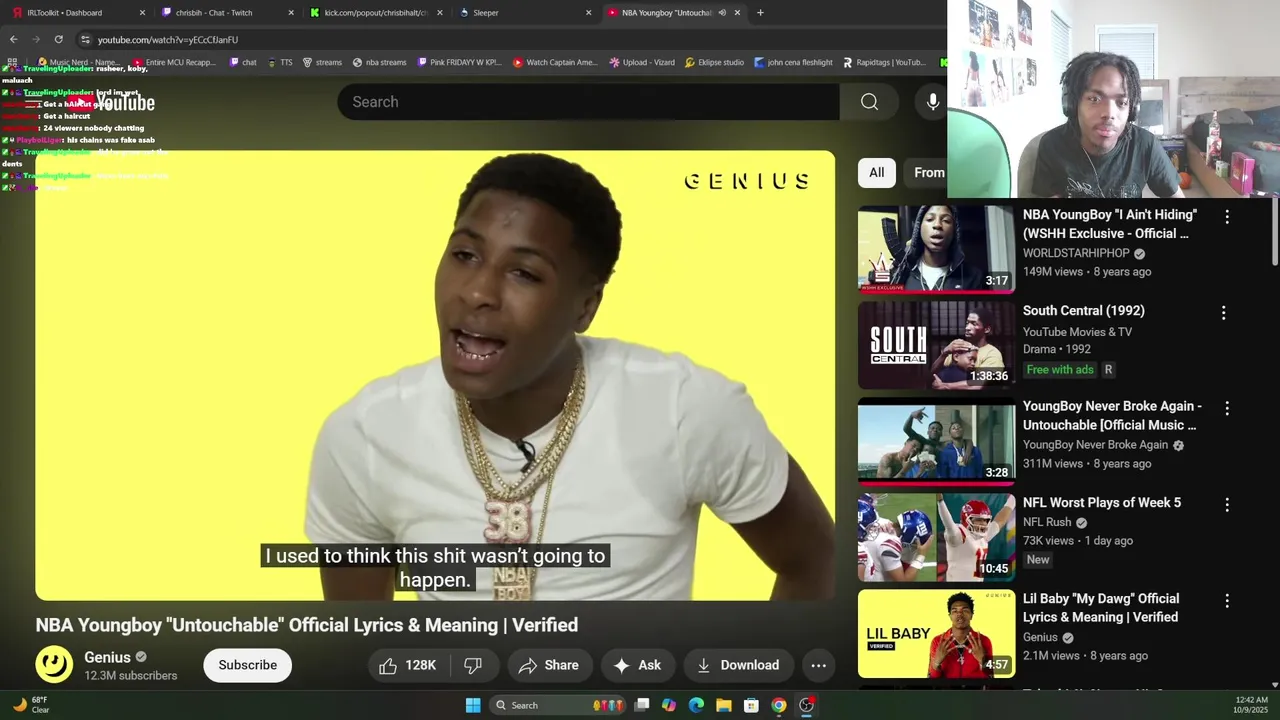1280x720 pixels.
Task: Subscribe to Genius channel
Action: pyautogui.click(x=248, y=665)
